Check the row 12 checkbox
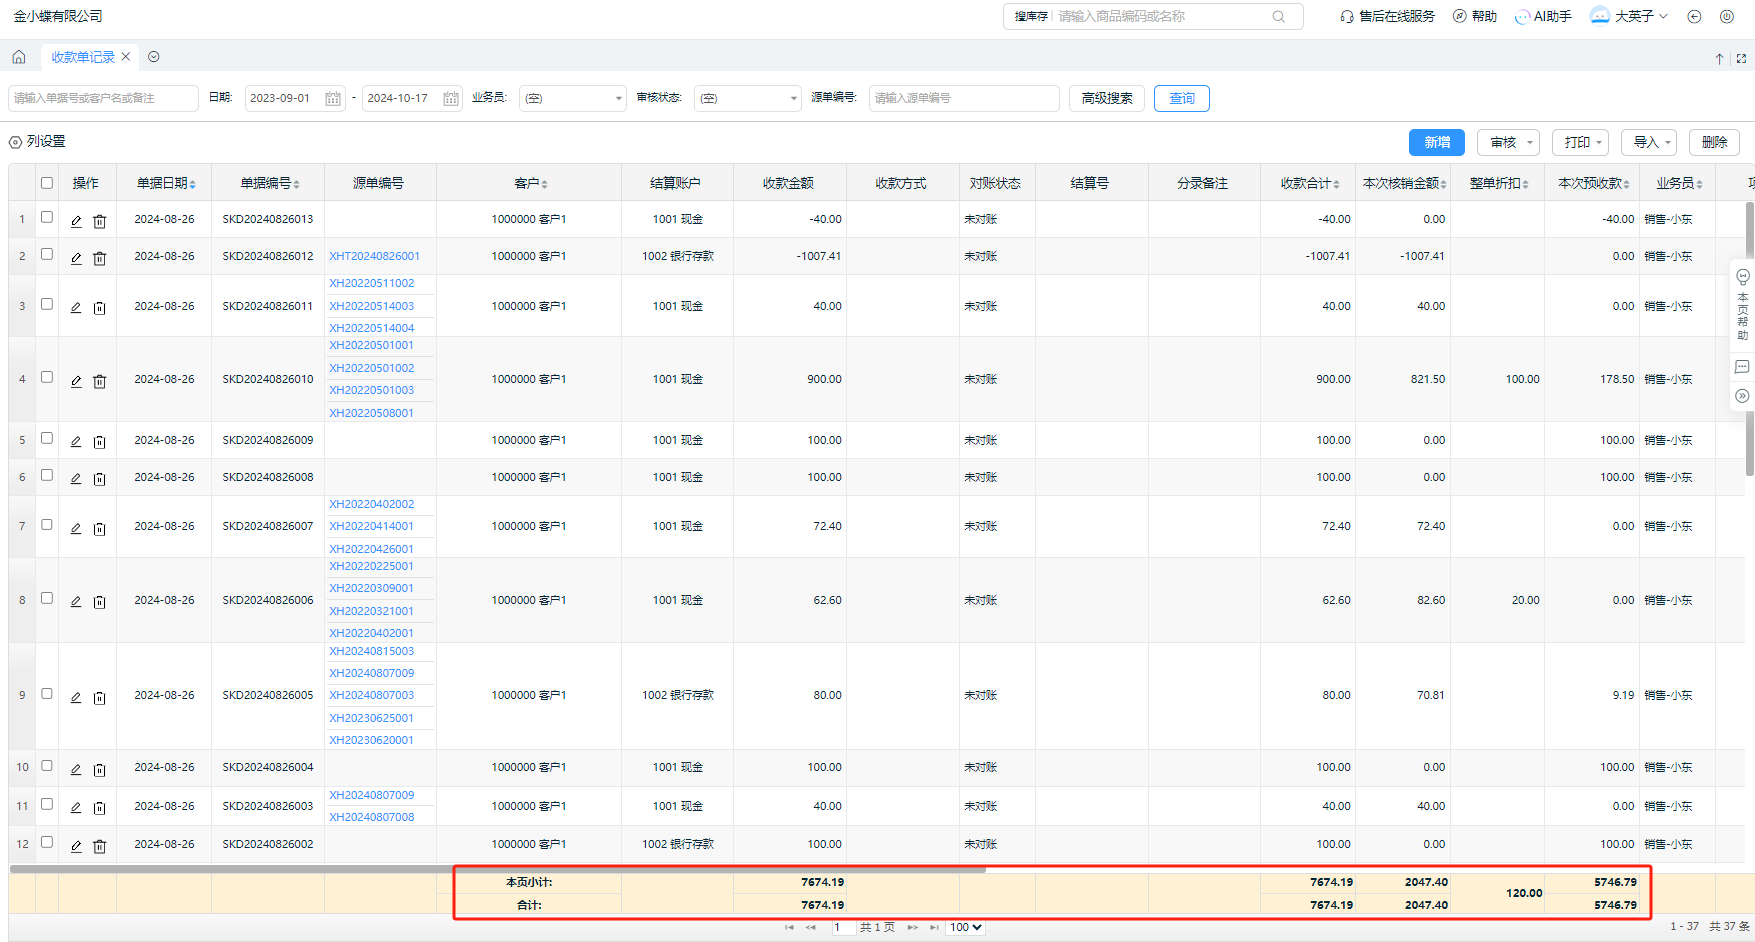The image size is (1755, 942). coord(47,842)
